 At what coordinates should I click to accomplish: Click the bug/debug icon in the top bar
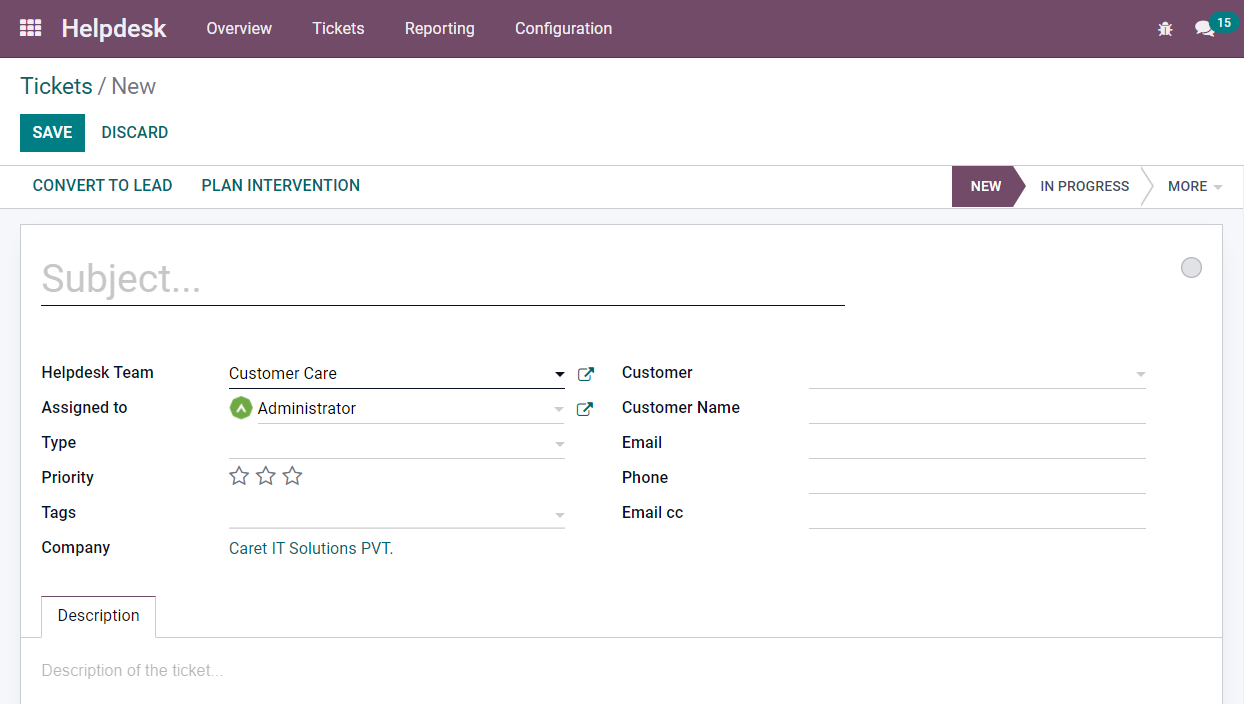point(1165,29)
